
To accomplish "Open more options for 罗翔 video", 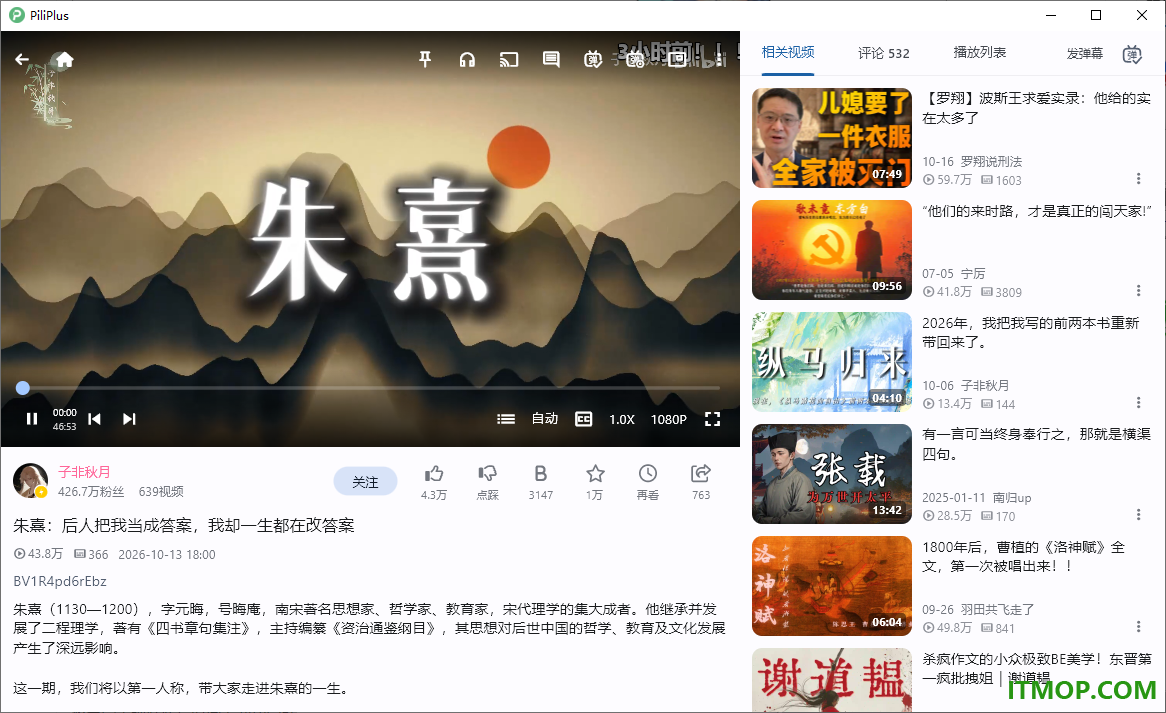I will [x=1138, y=179].
